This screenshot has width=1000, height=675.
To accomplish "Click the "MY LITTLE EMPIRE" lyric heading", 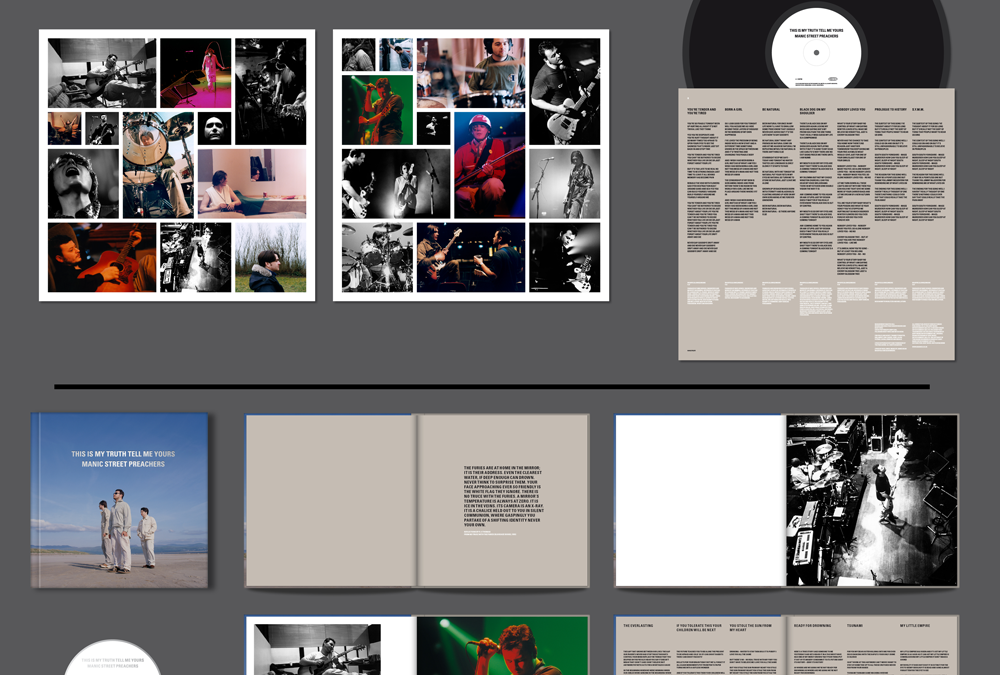I will click(915, 626).
